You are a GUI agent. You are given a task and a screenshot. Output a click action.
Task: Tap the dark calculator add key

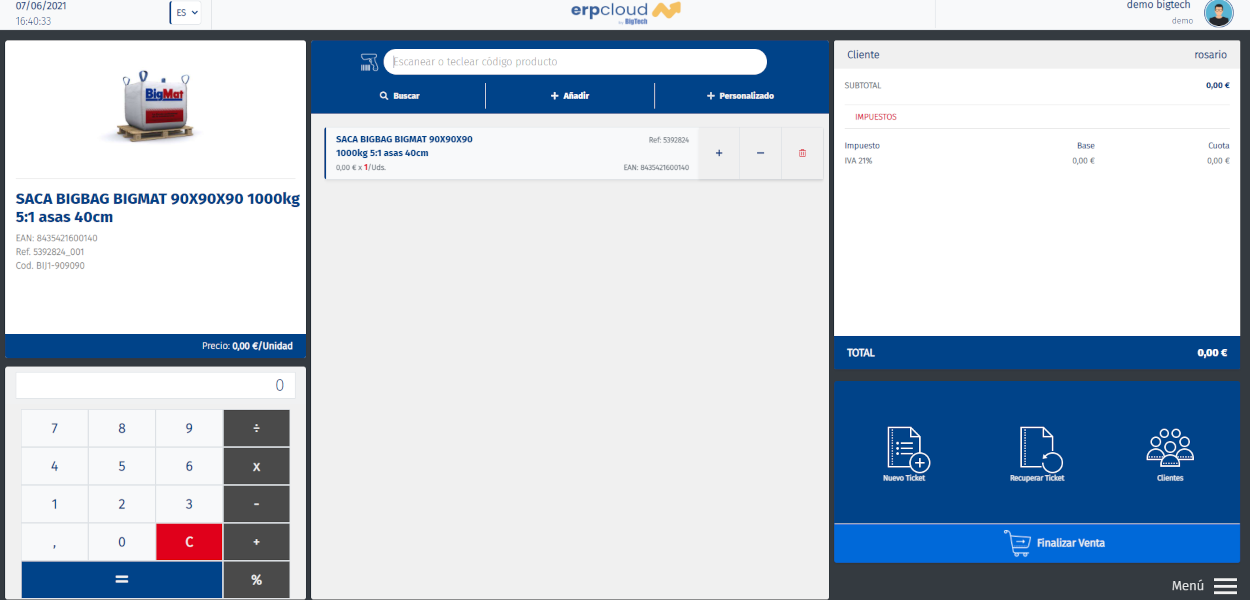tap(256, 542)
